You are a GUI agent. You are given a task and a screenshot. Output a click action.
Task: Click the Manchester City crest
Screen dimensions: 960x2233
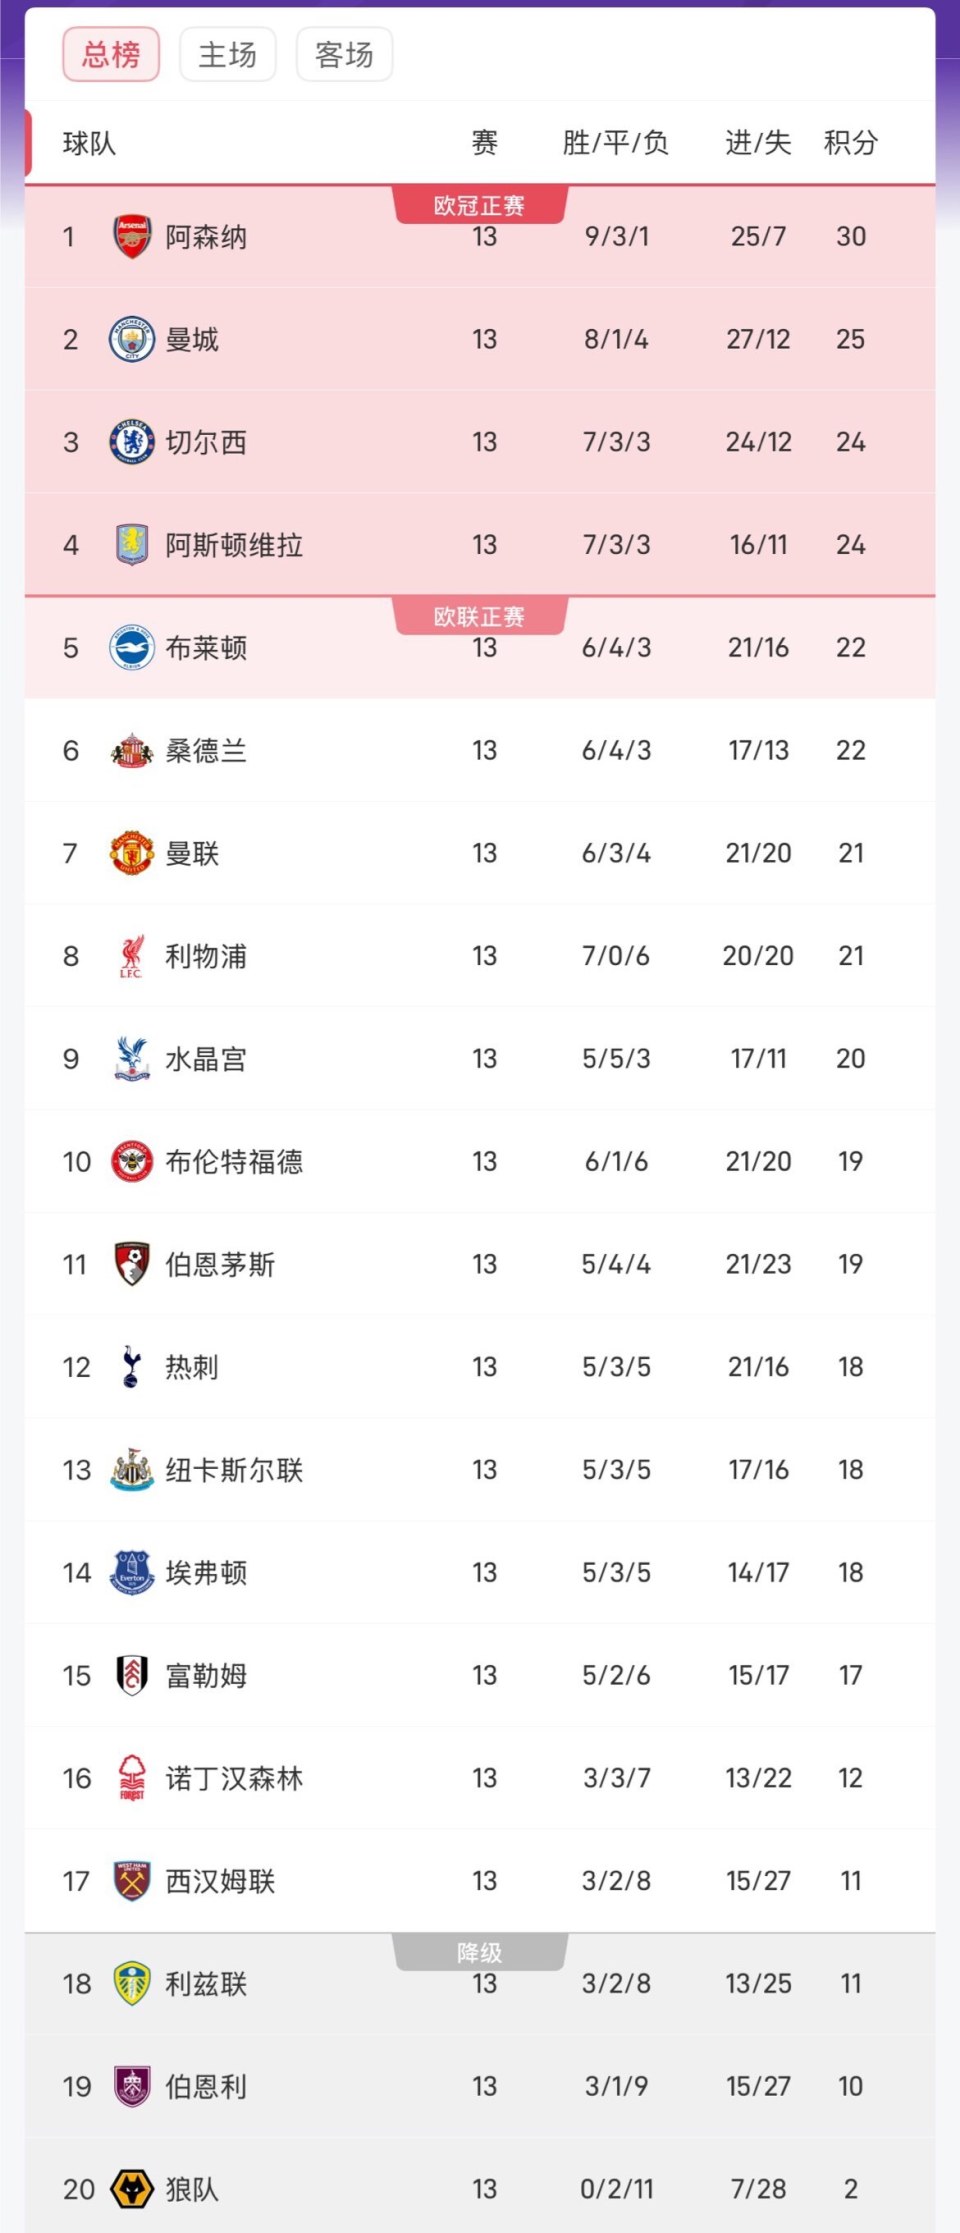tap(132, 340)
